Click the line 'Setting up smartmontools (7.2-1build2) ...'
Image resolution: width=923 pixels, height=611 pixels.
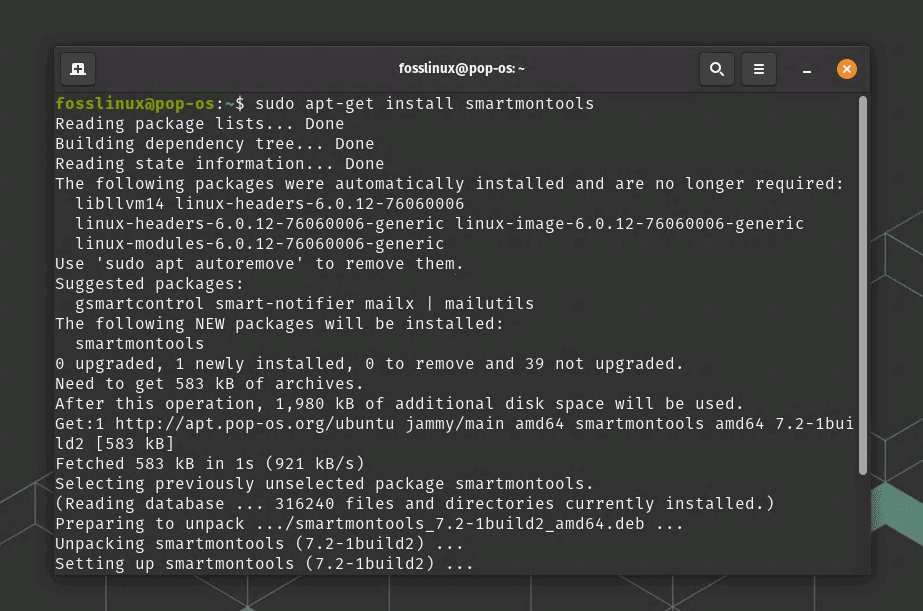coord(264,564)
